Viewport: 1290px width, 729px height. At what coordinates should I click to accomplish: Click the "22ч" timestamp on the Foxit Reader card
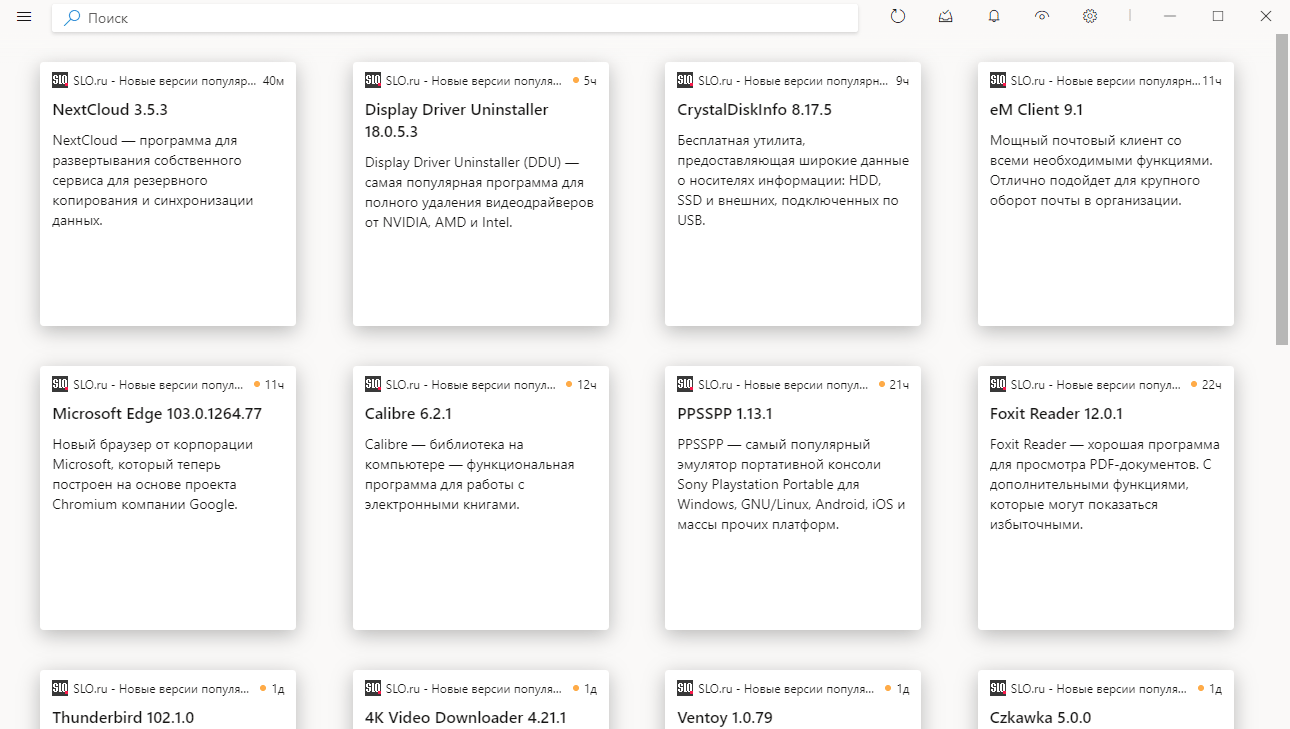[x=1212, y=384]
